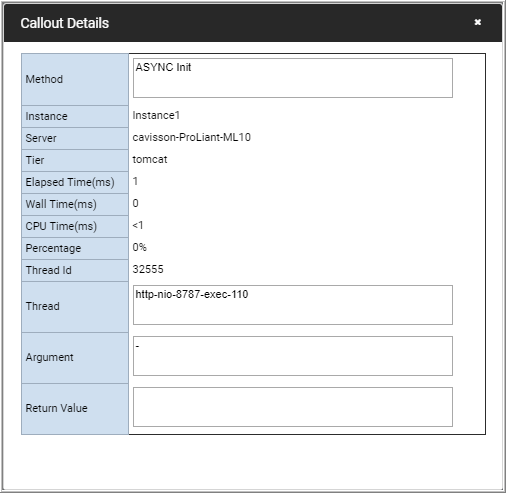
Task: Select the Instance1 value text
Action: coord(156,115)
